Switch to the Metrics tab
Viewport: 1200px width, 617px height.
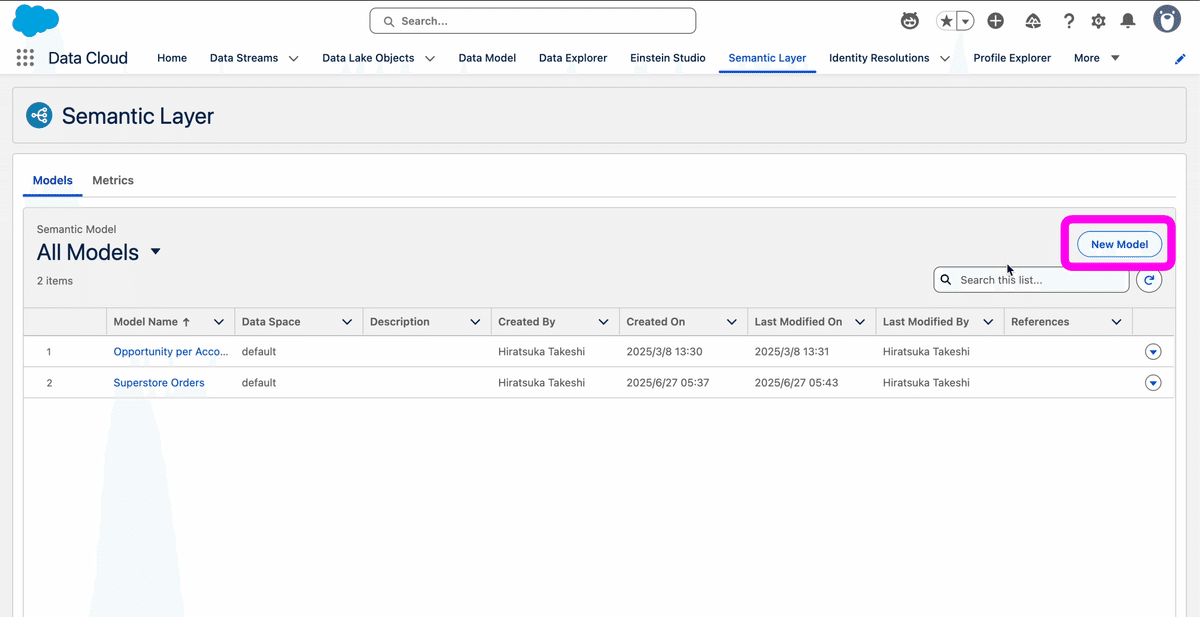(x=112, y=180)
